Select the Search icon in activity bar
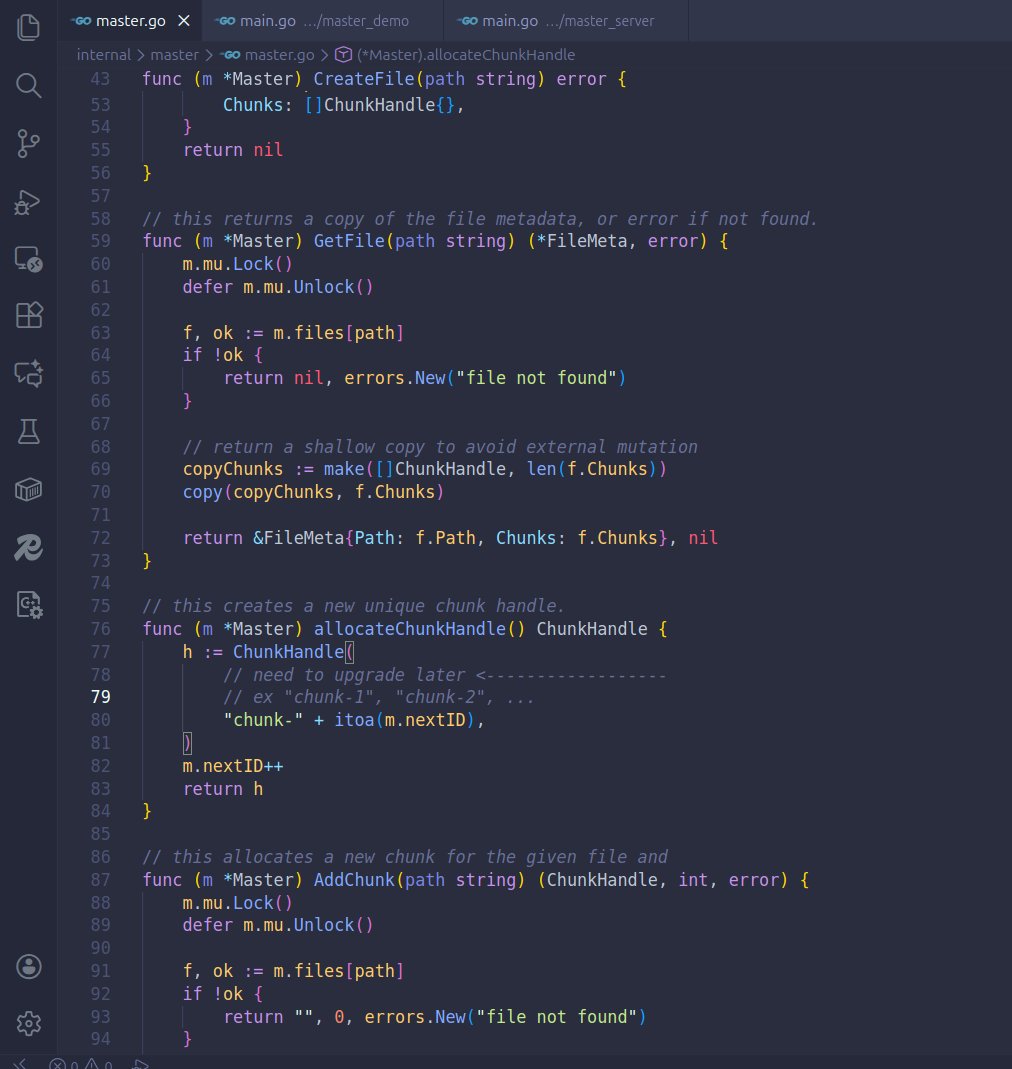This screenshot has width=1012, height=1069. [x=28, y=86]
